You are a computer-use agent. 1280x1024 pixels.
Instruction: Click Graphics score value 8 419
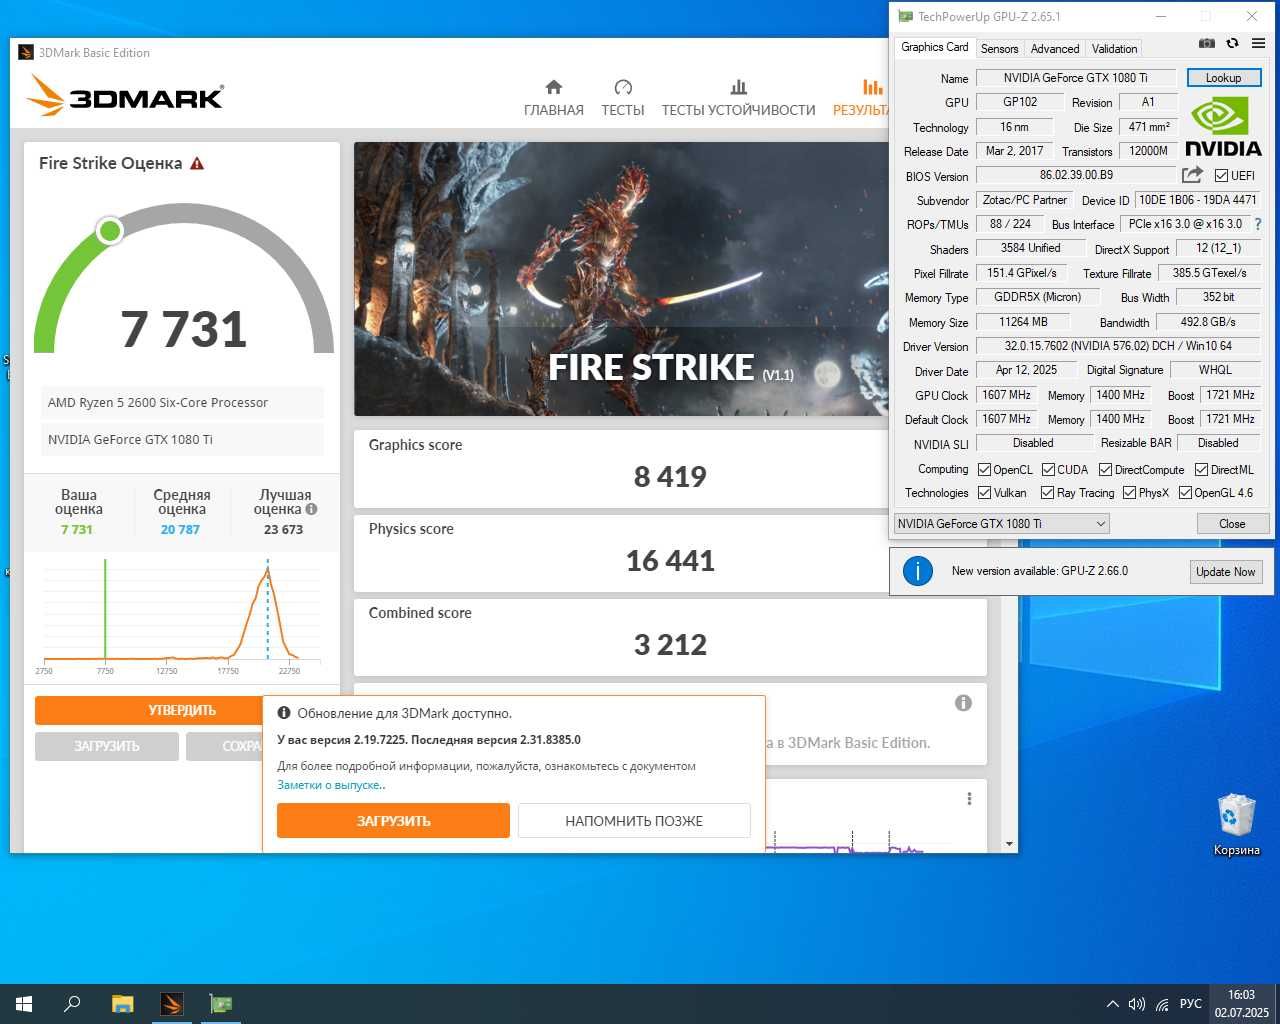[x=670, y=476]
